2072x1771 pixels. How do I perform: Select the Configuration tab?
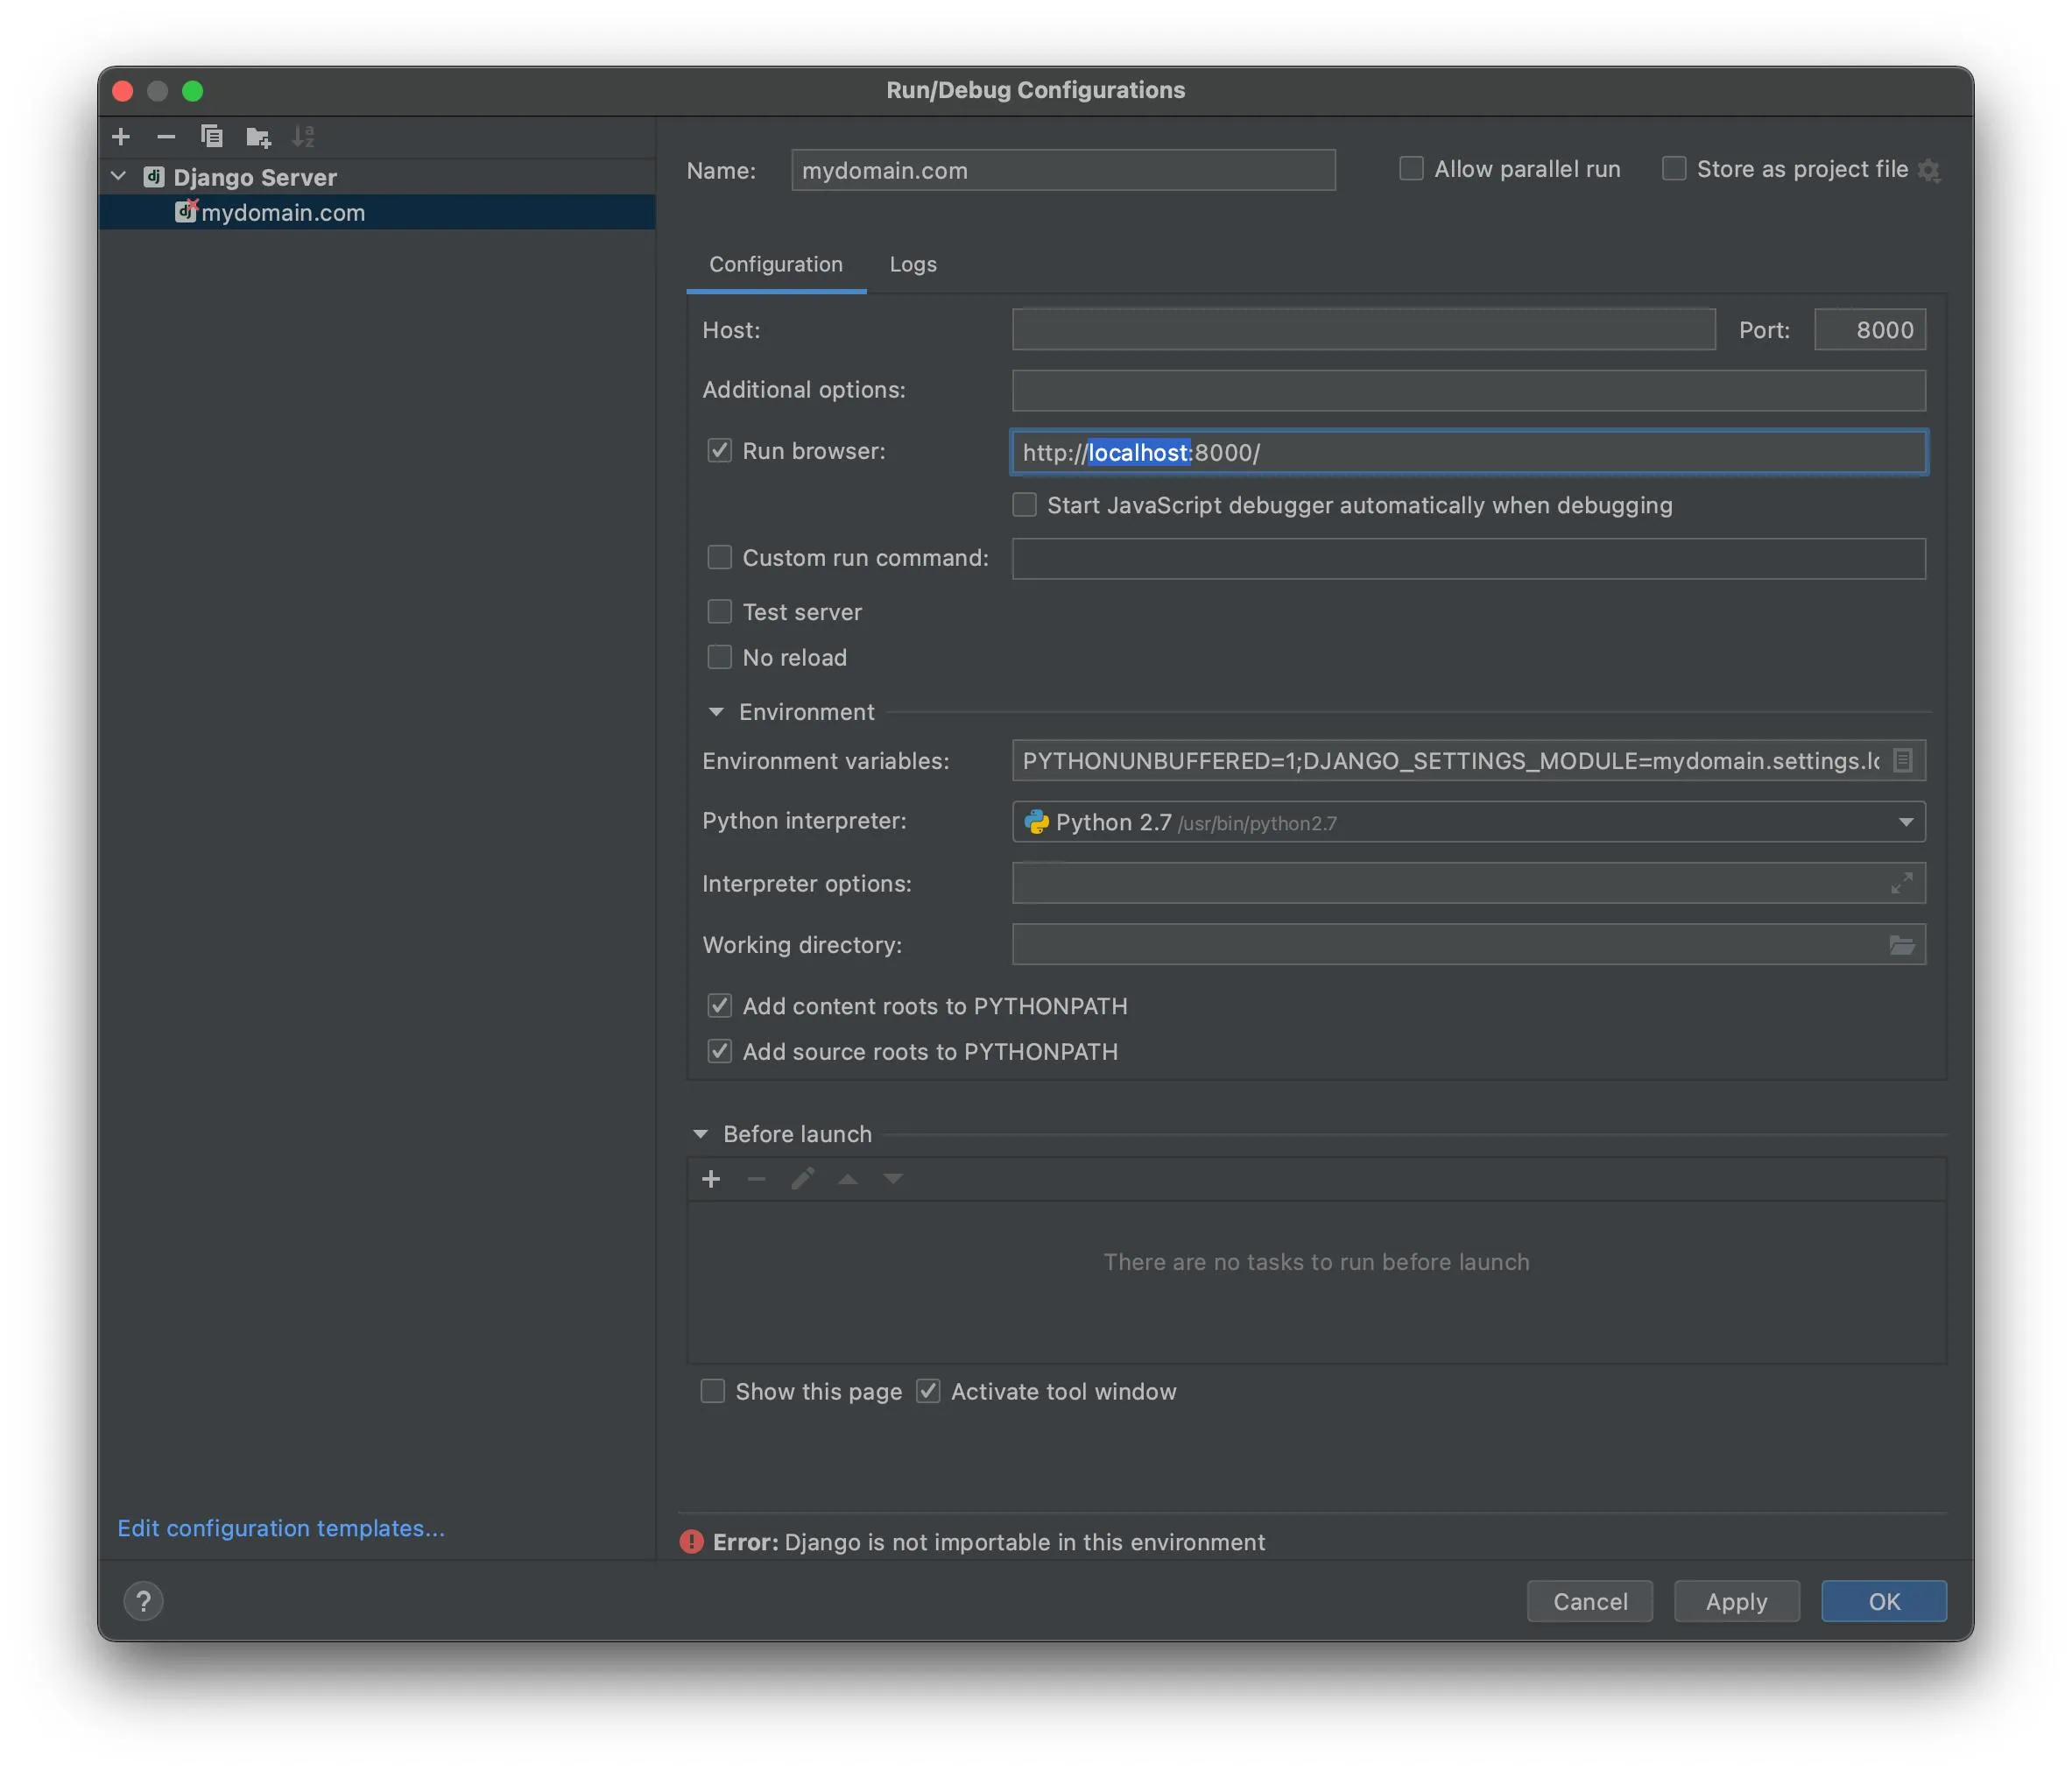click(x=775, y=264)
